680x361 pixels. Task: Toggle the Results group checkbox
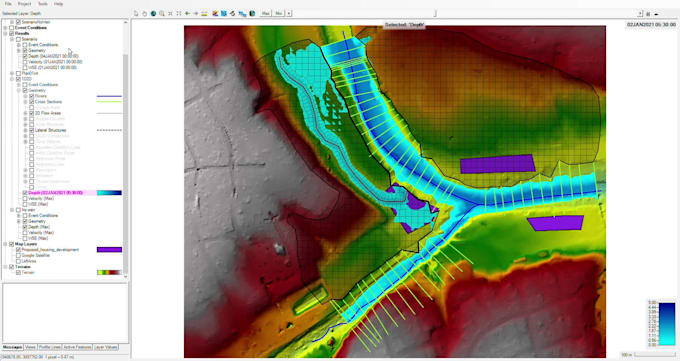tap(12, 33)
